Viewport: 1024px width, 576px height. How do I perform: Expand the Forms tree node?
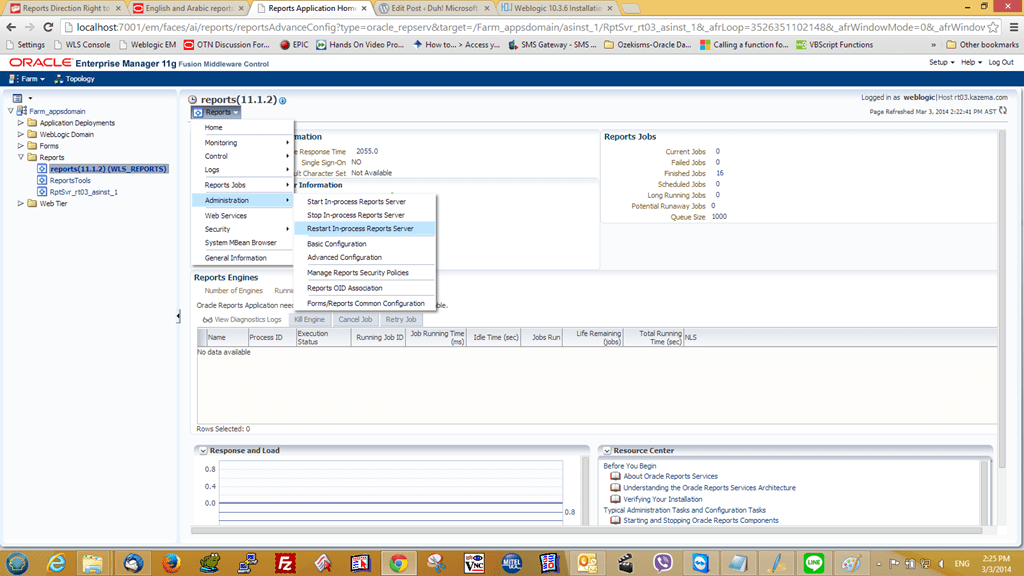pyautogui.click(x=21, y=146)
